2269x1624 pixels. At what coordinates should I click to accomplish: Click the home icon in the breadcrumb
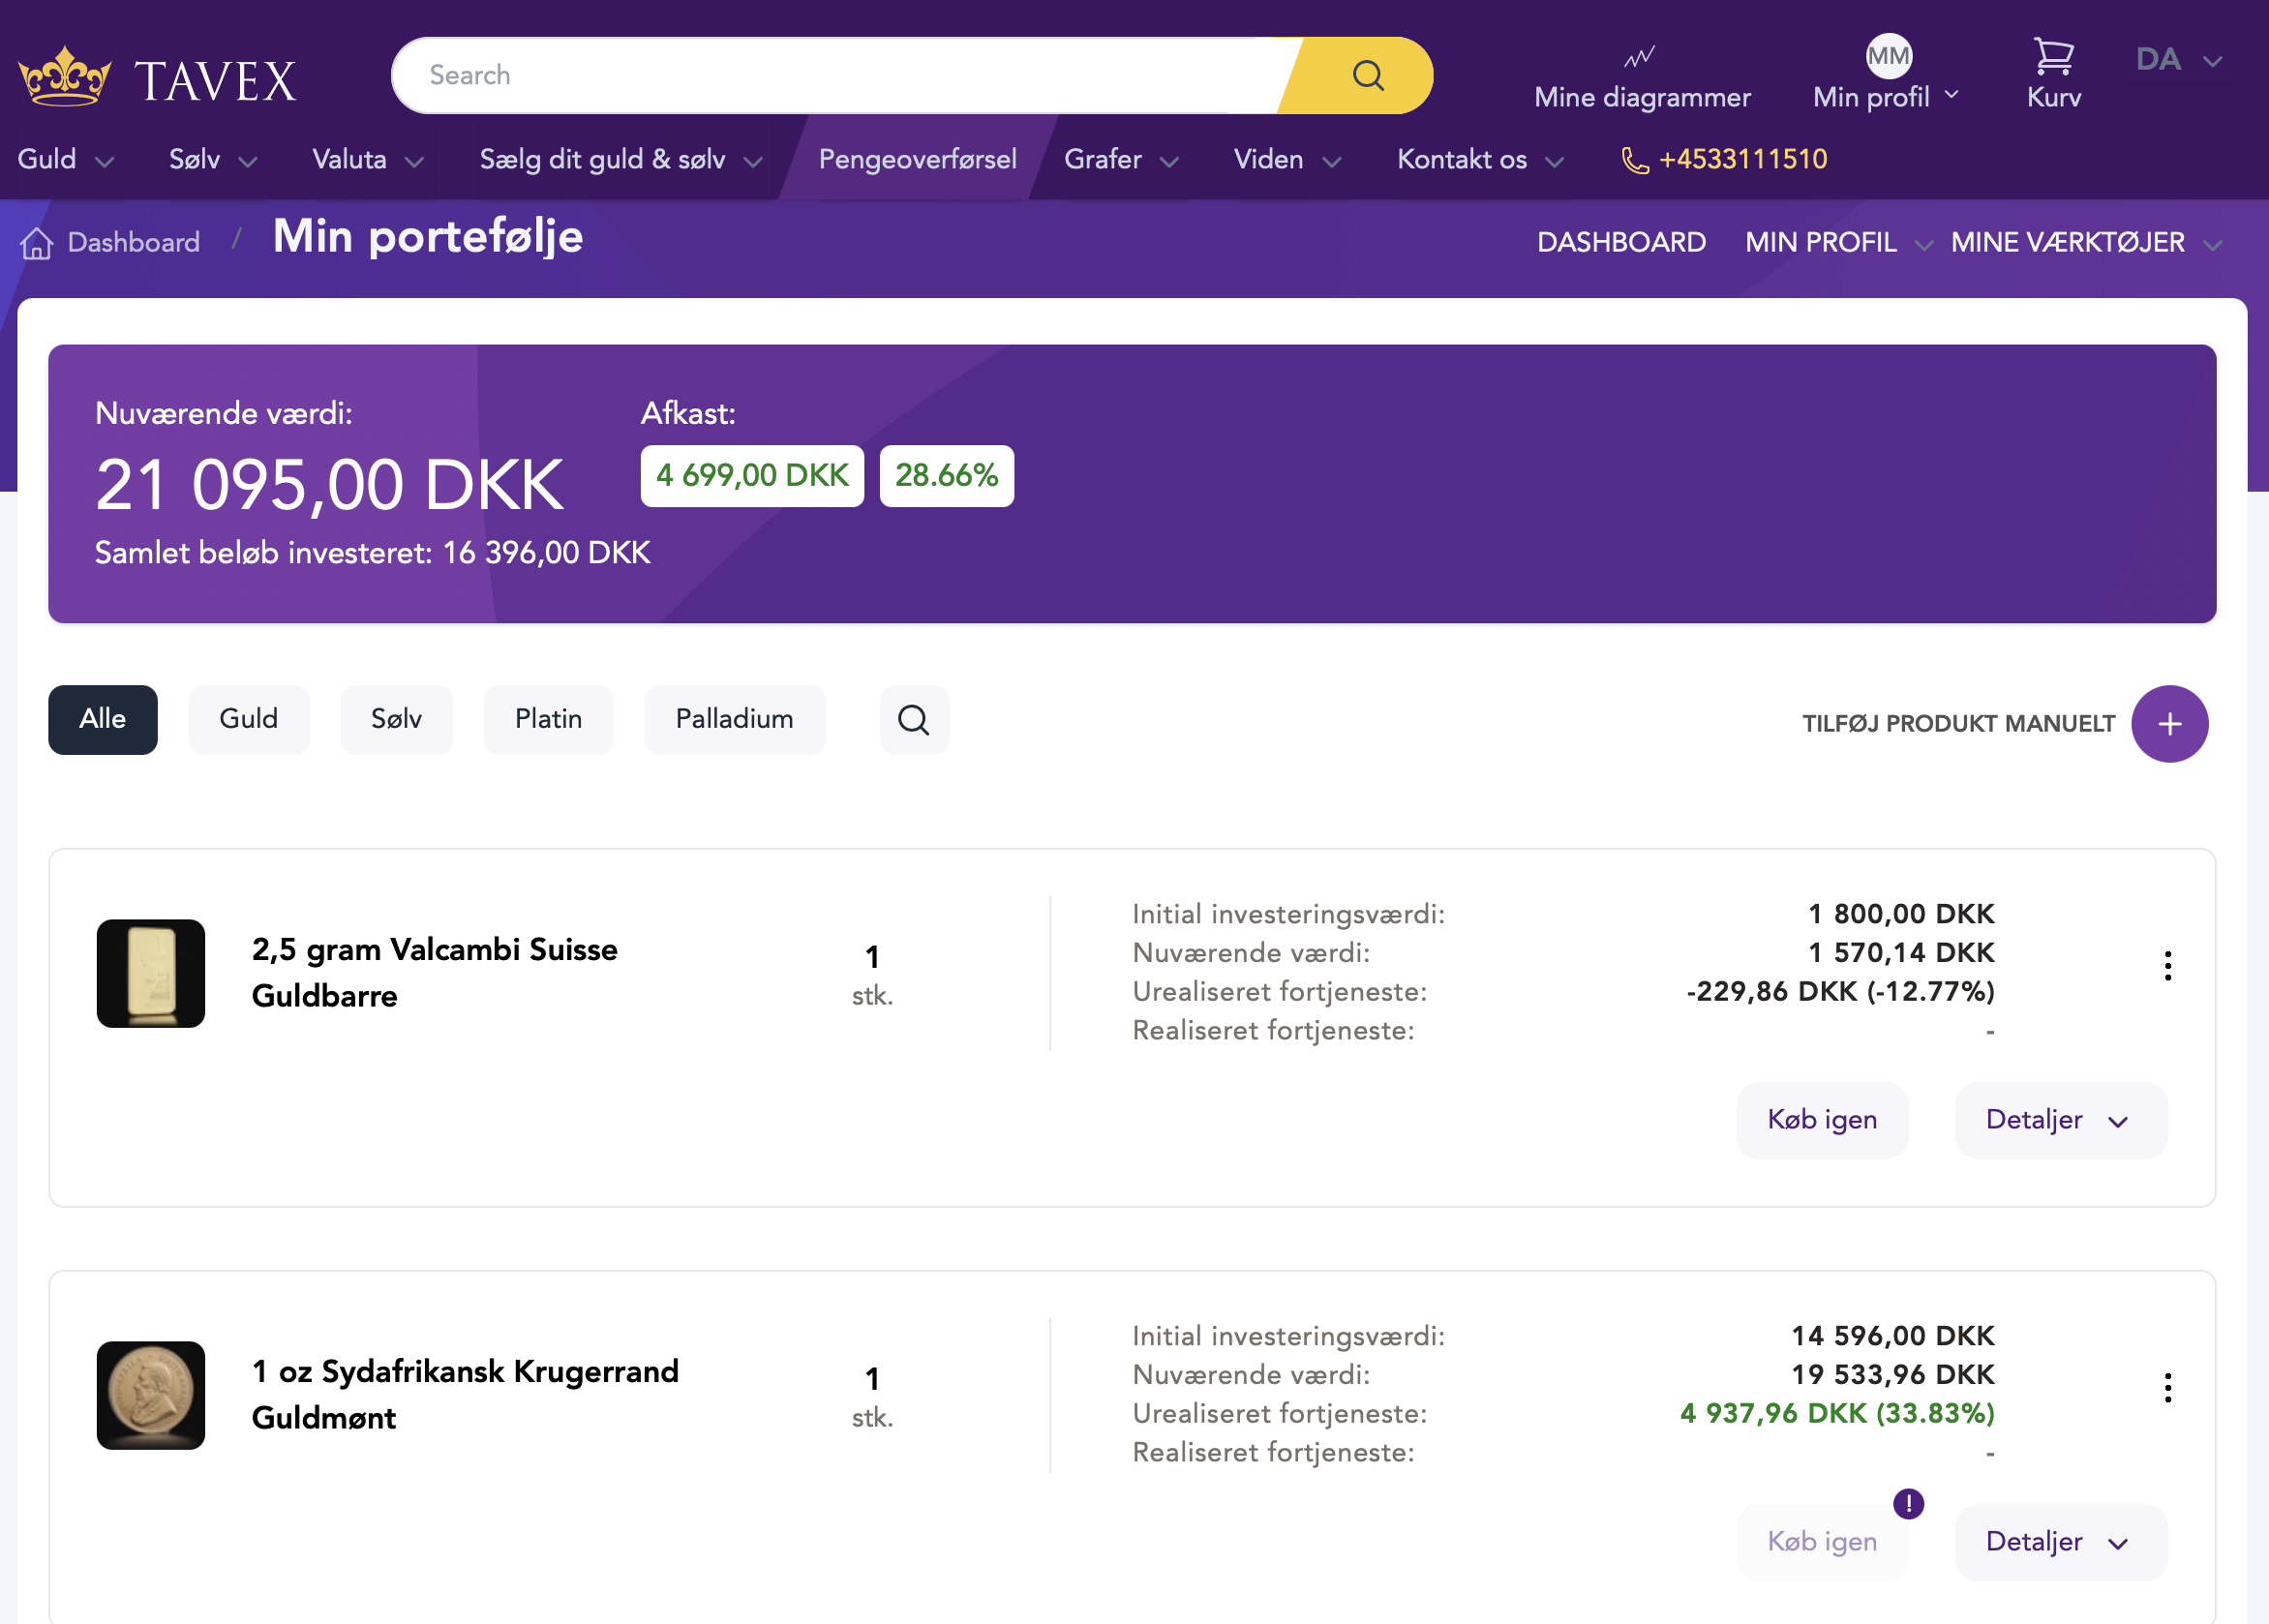tap(37, 241)
